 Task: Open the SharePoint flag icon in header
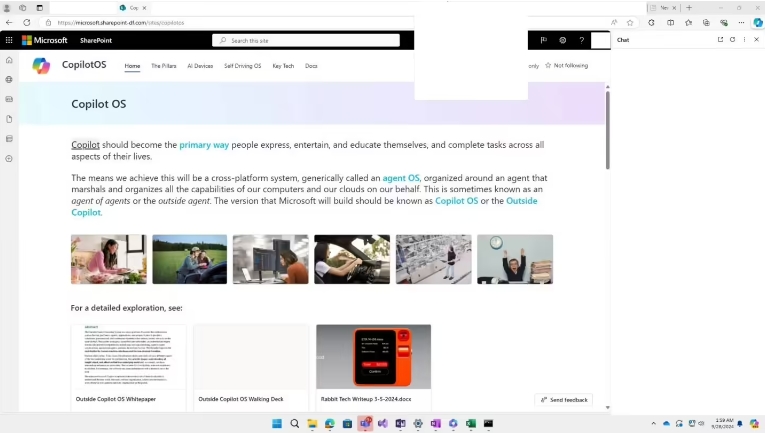[544, 40]
